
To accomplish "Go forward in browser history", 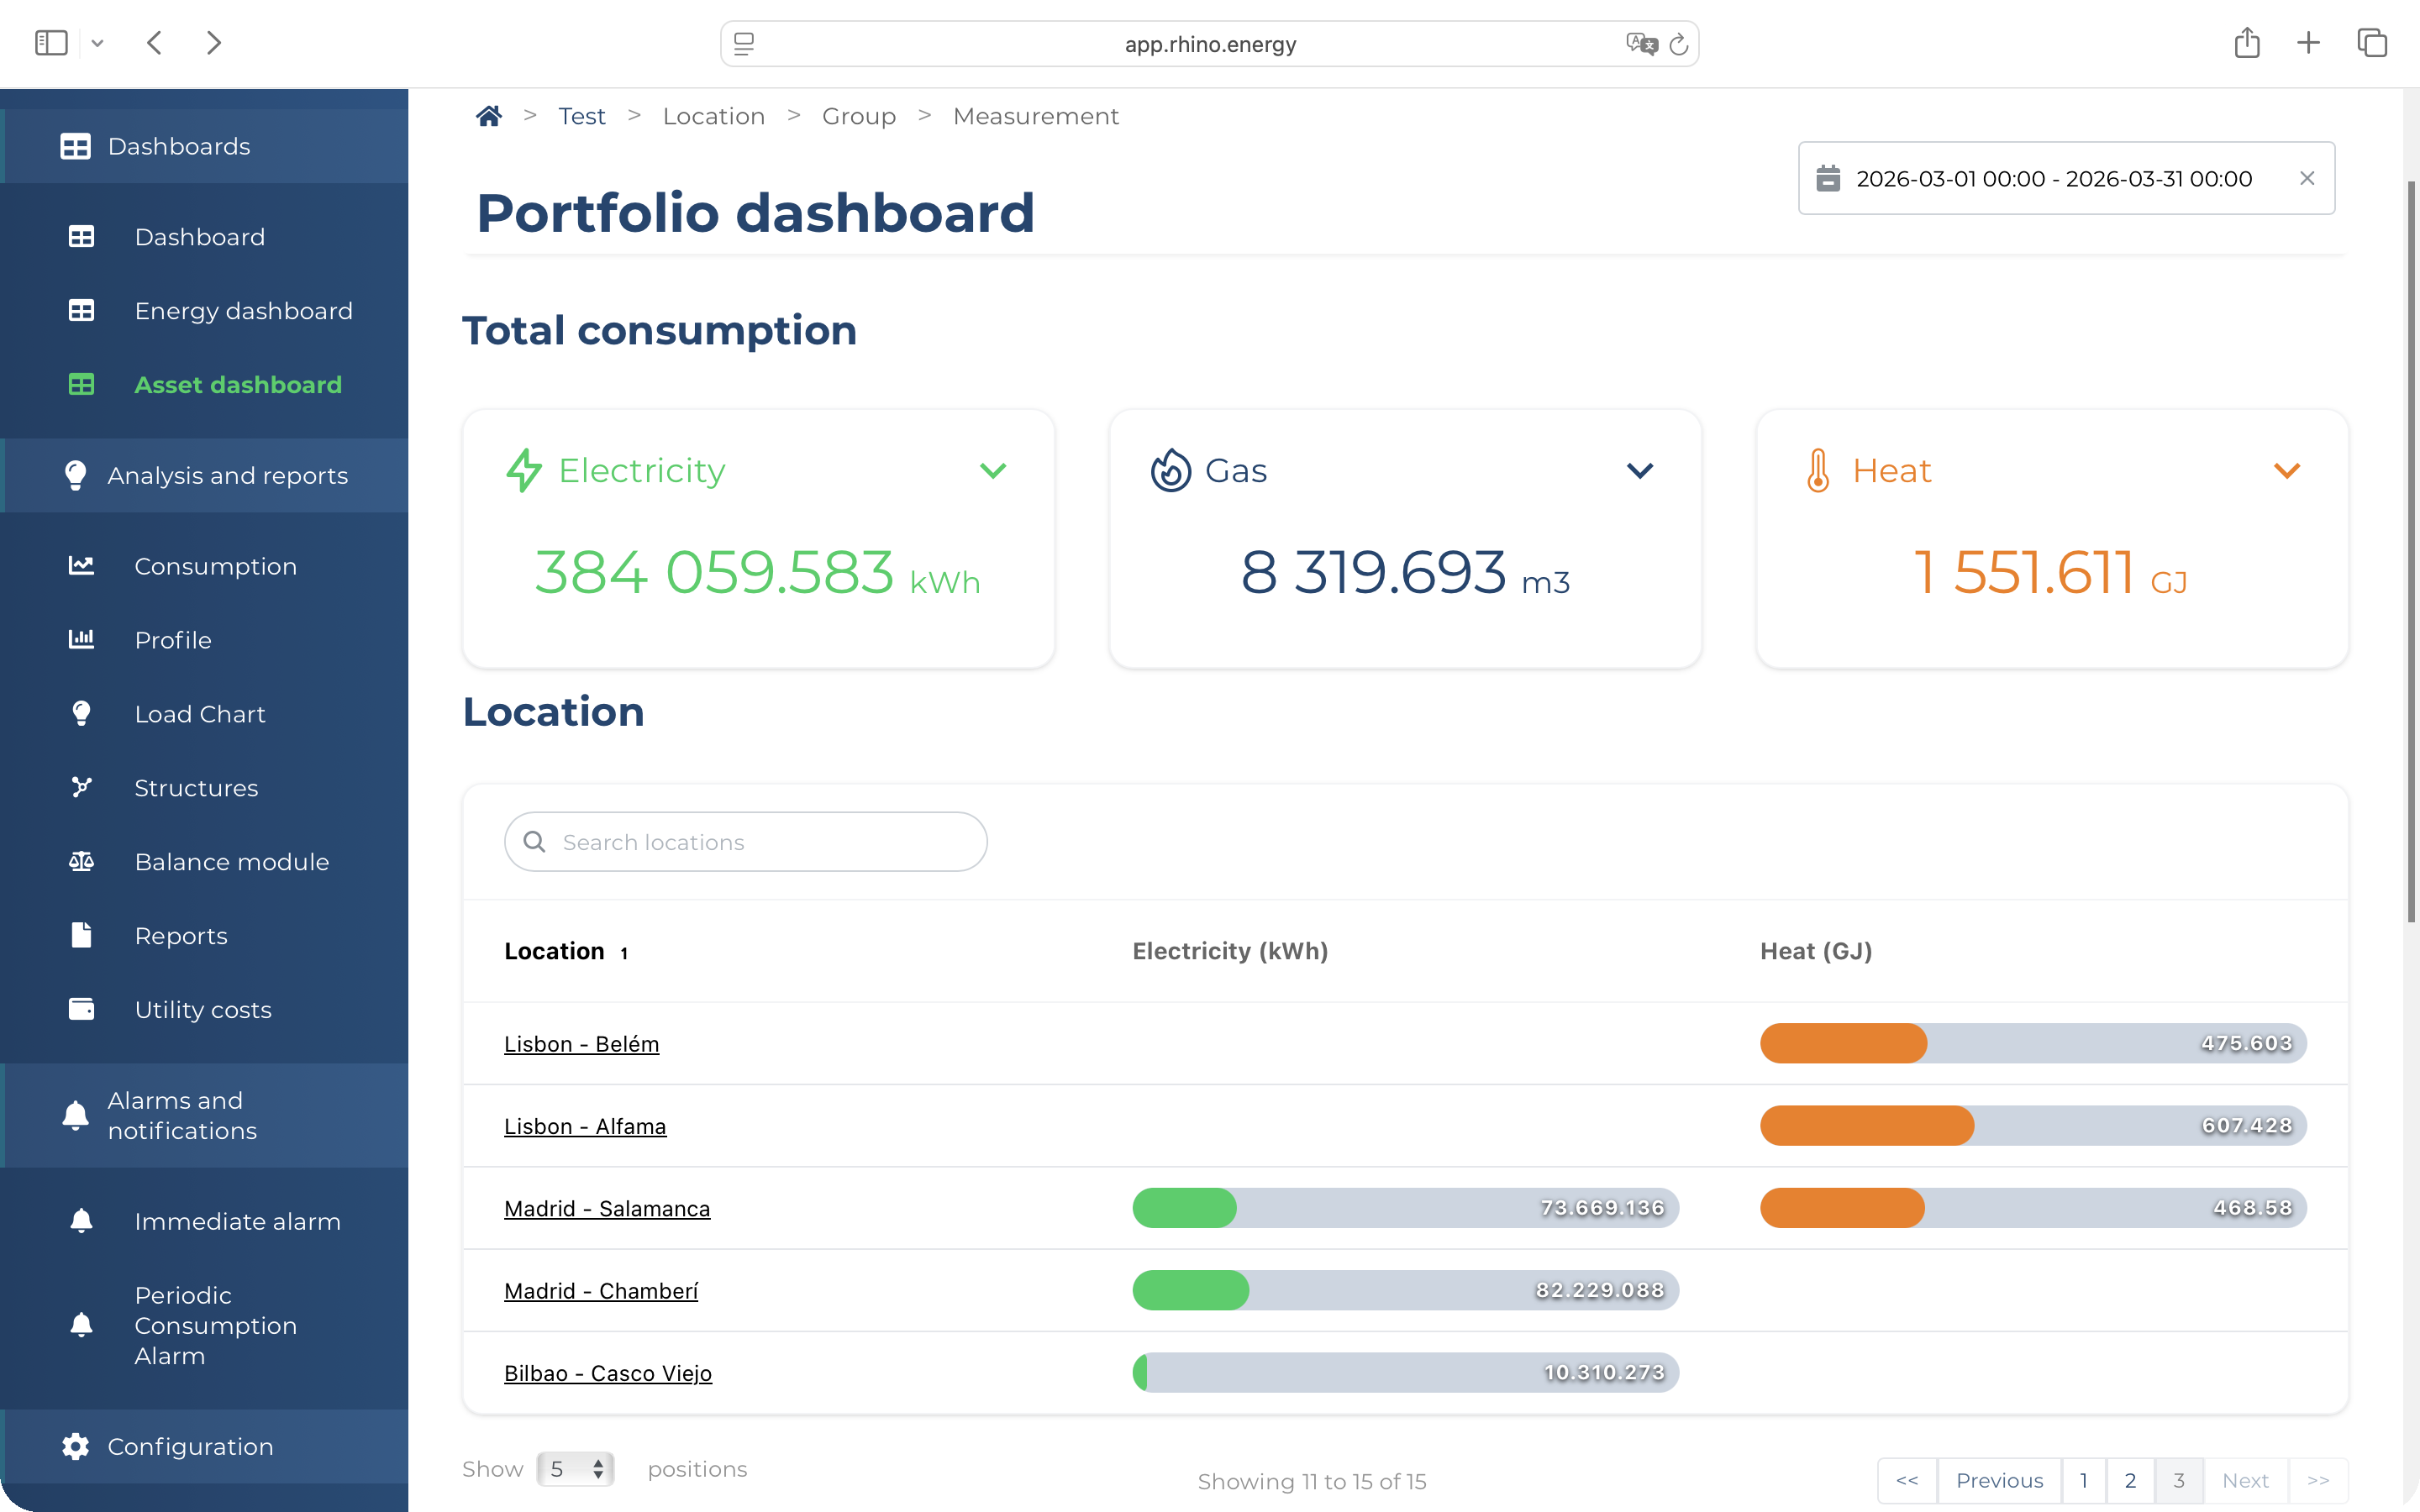I will tap(213, 42).
